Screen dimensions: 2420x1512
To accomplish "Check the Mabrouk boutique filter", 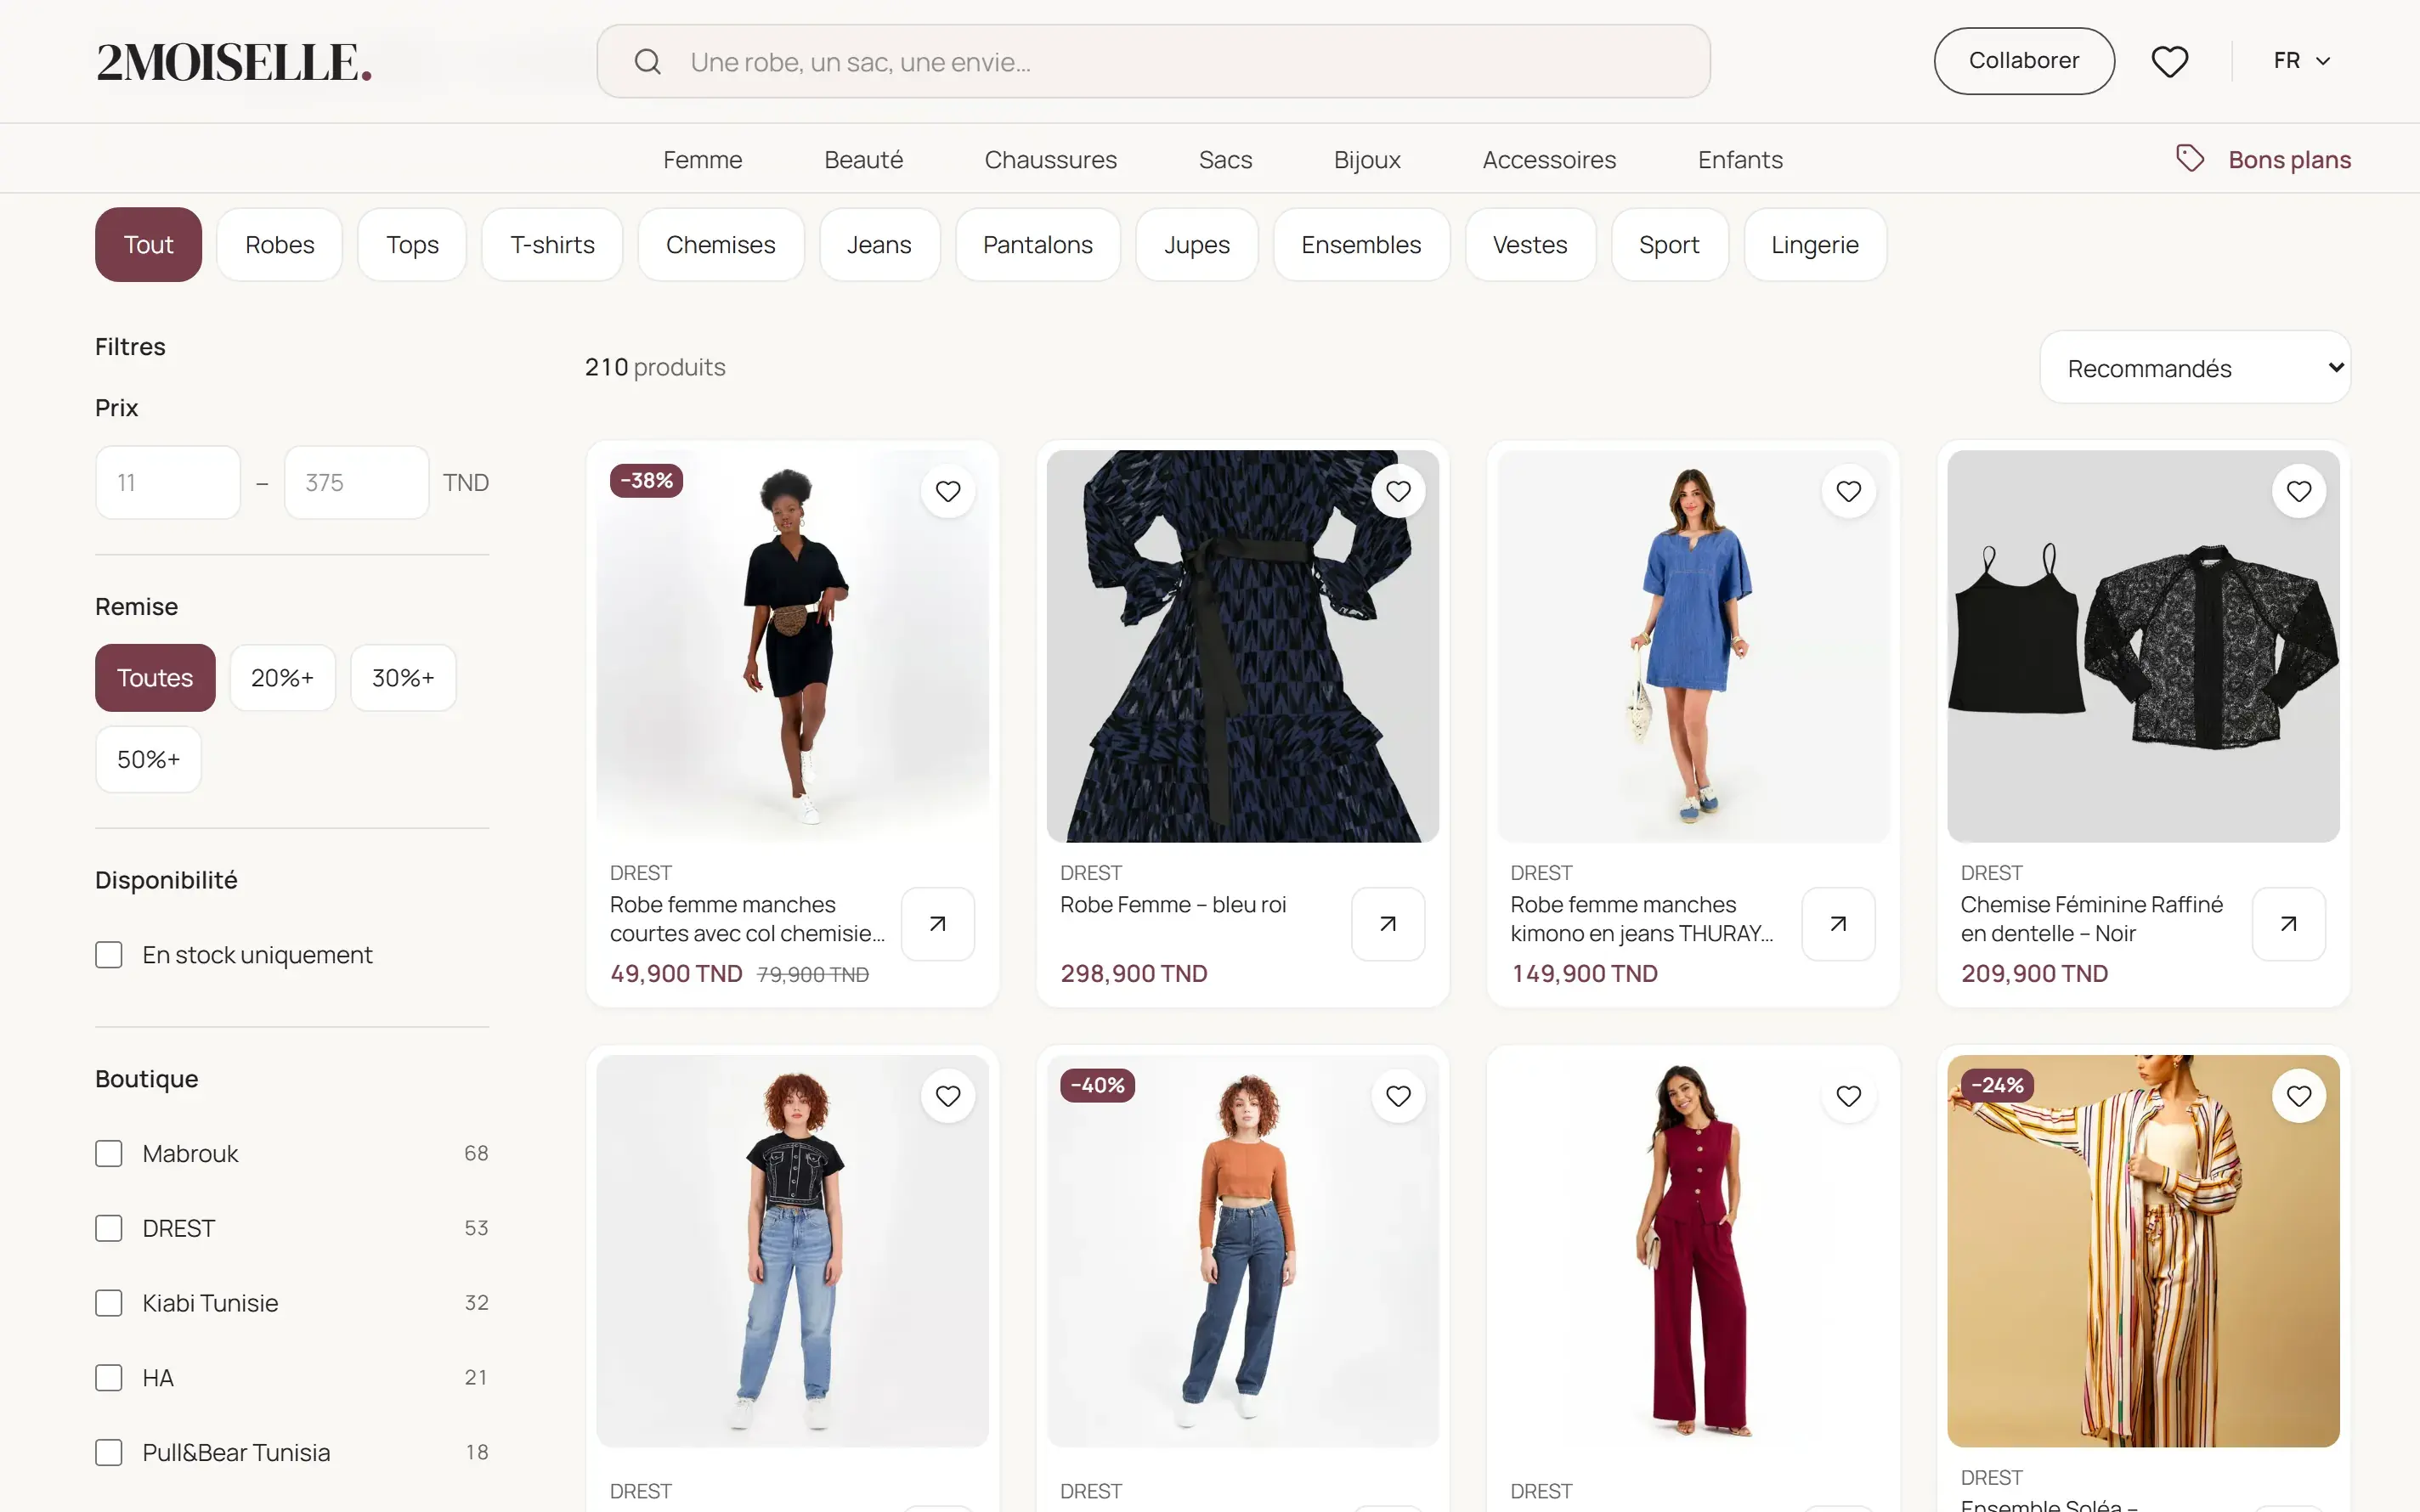I will pyautogui.click(x=109, y=1154).
